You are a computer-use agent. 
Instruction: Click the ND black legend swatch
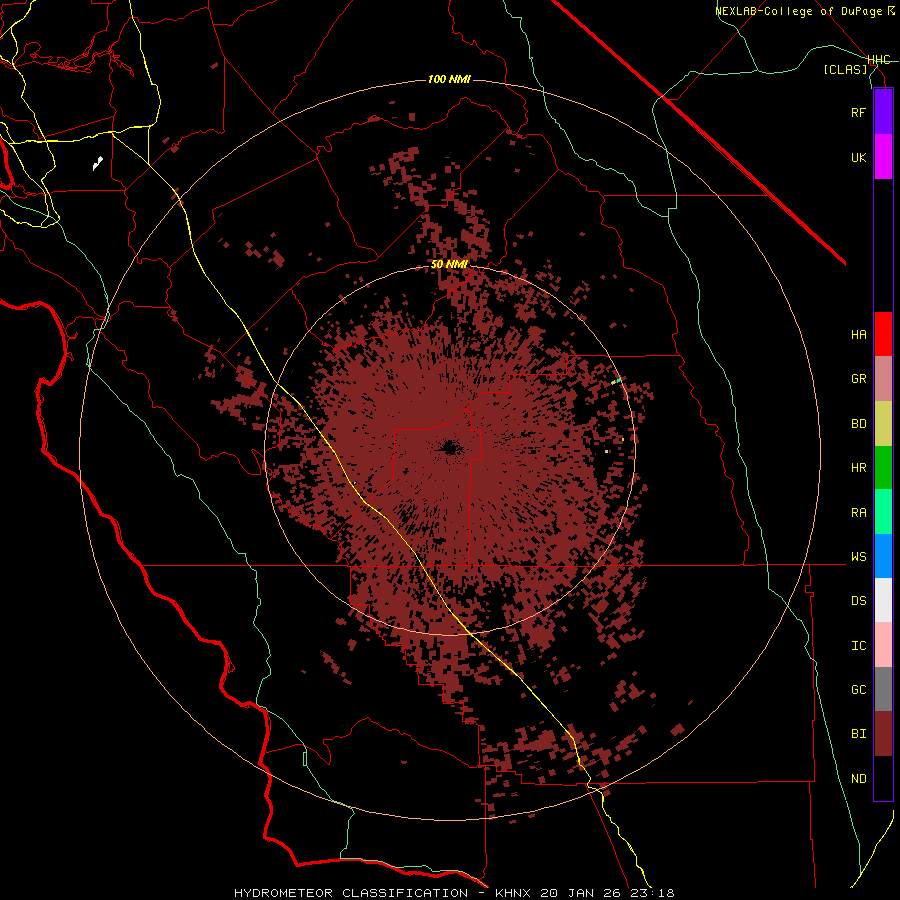tap(883, 778)
